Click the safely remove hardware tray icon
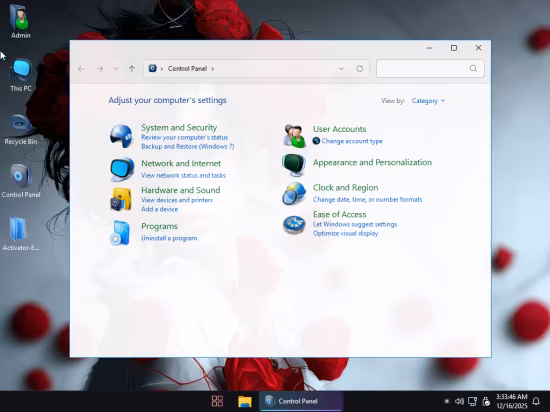The width and height of the screenshot is (550, 412). click(486, 401)
